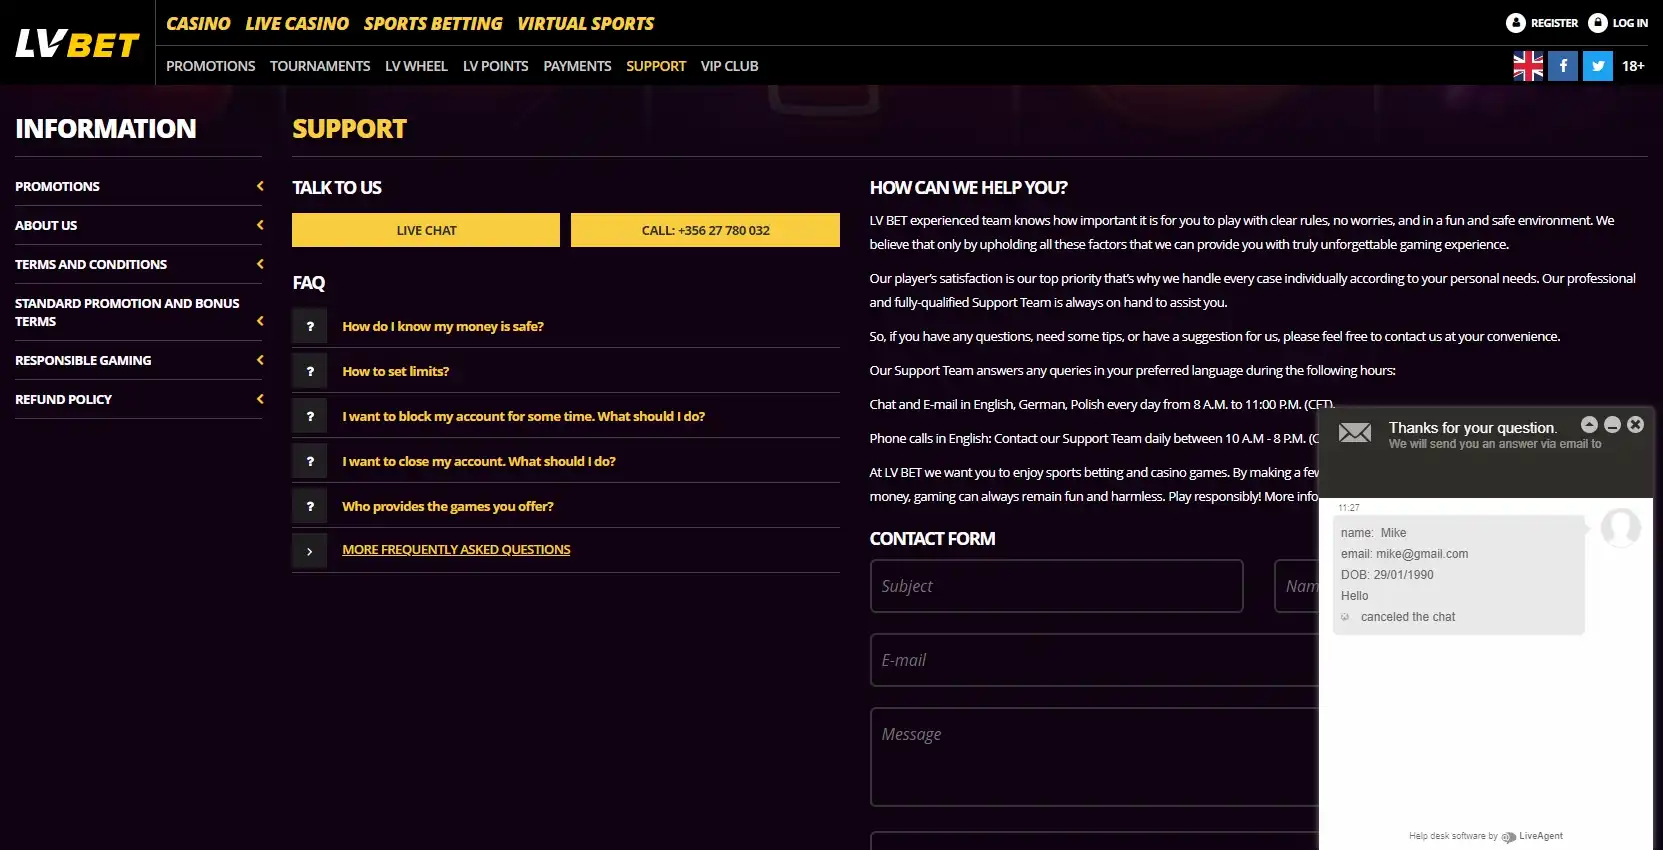Click the Register text link

pos(1554,23)
